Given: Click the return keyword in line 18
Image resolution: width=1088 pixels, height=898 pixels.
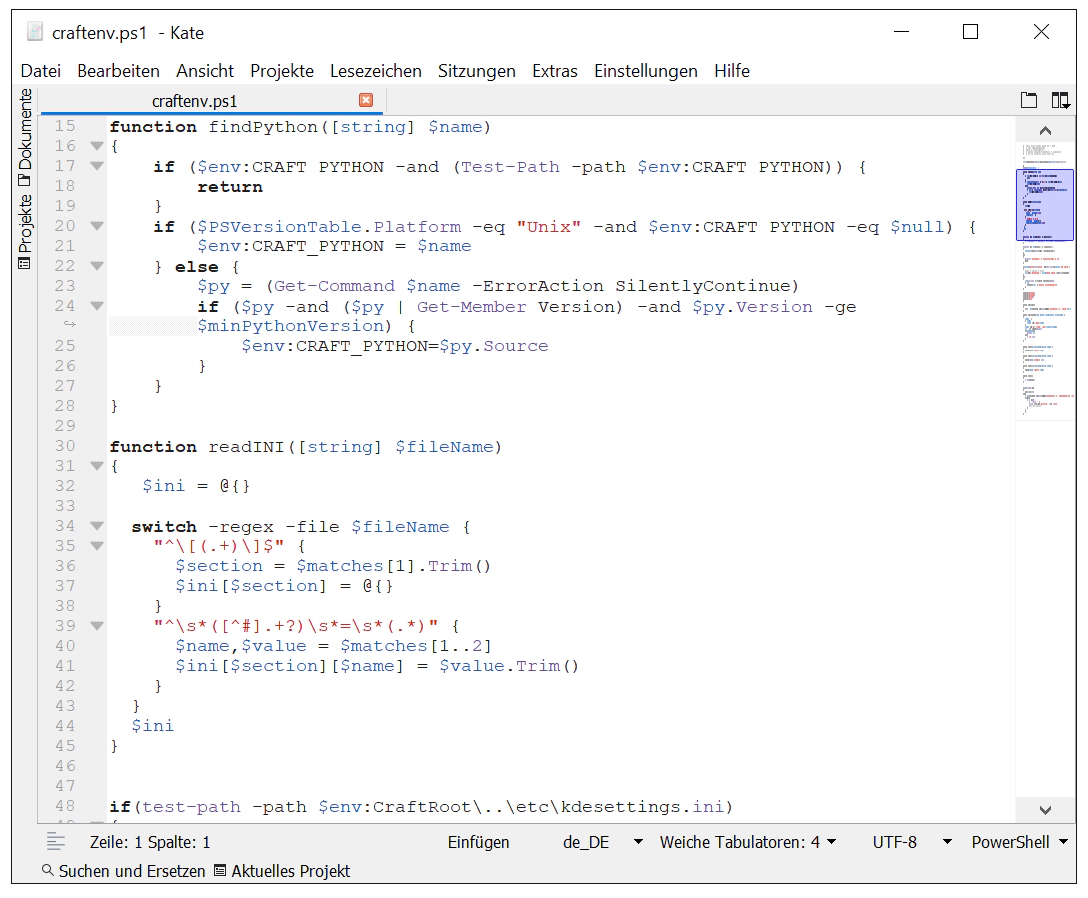Looking at the screenshot, I should 230,187.
